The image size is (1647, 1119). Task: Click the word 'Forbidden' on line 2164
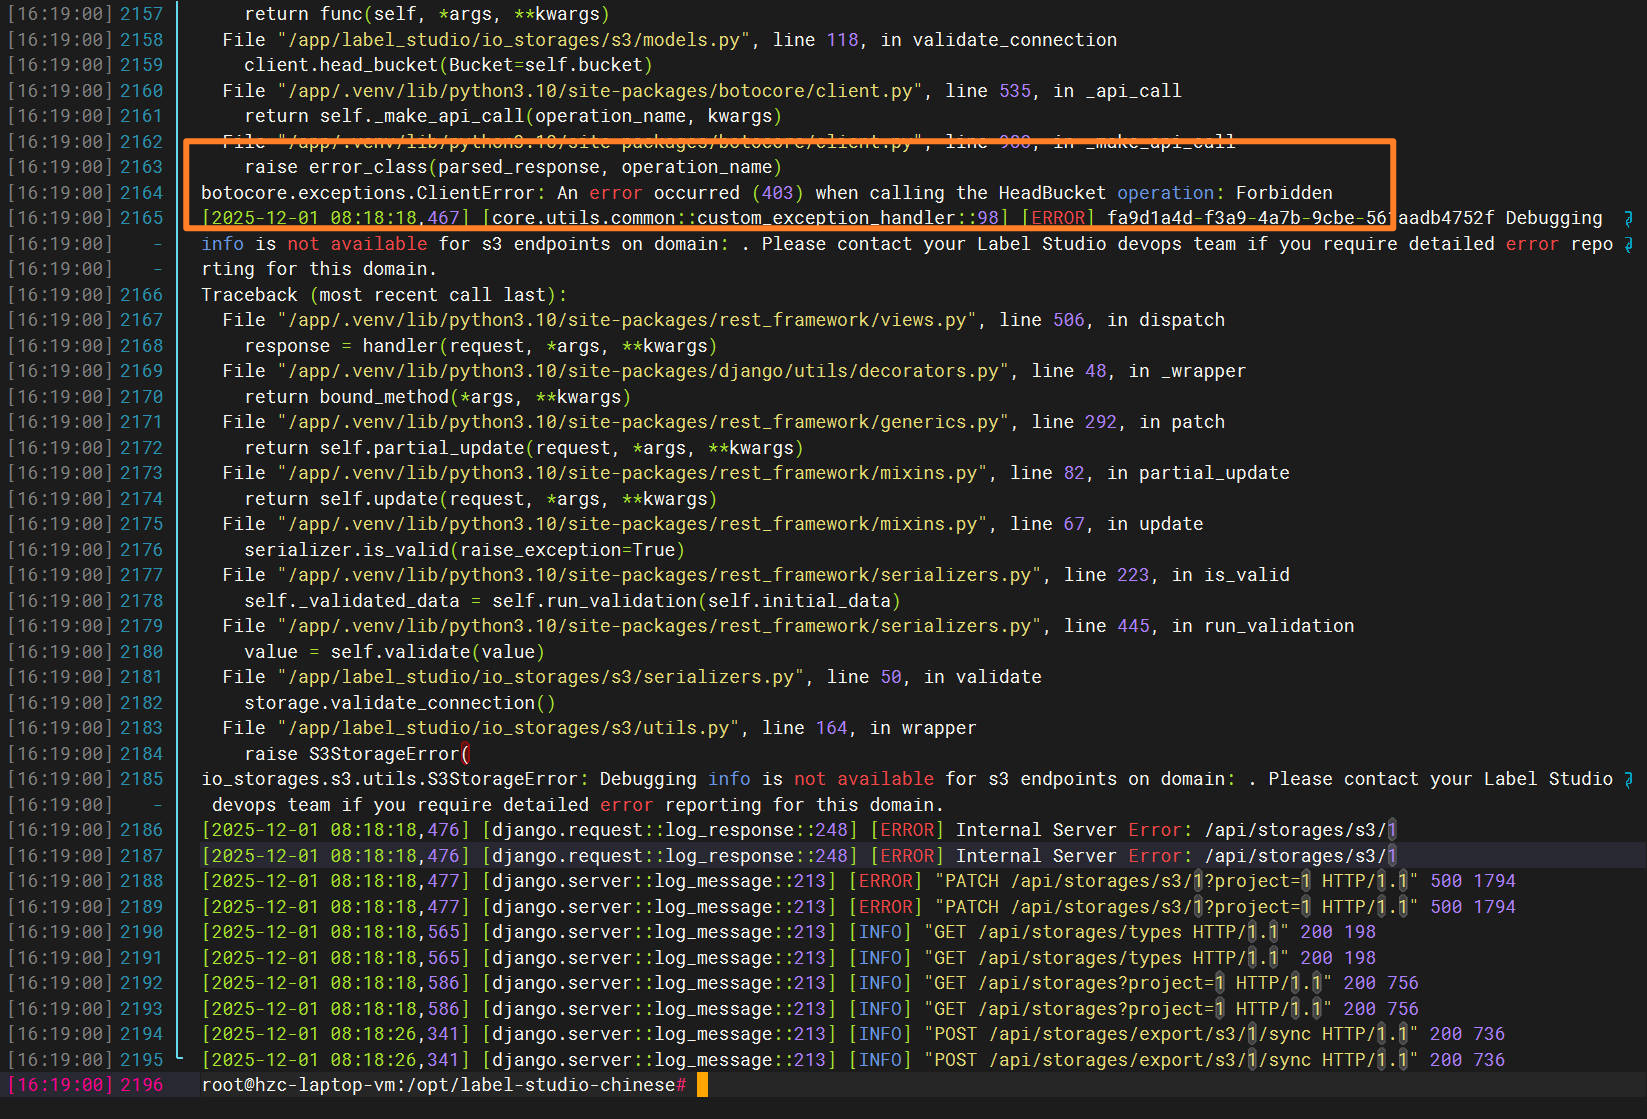(x=1284, y=193)
